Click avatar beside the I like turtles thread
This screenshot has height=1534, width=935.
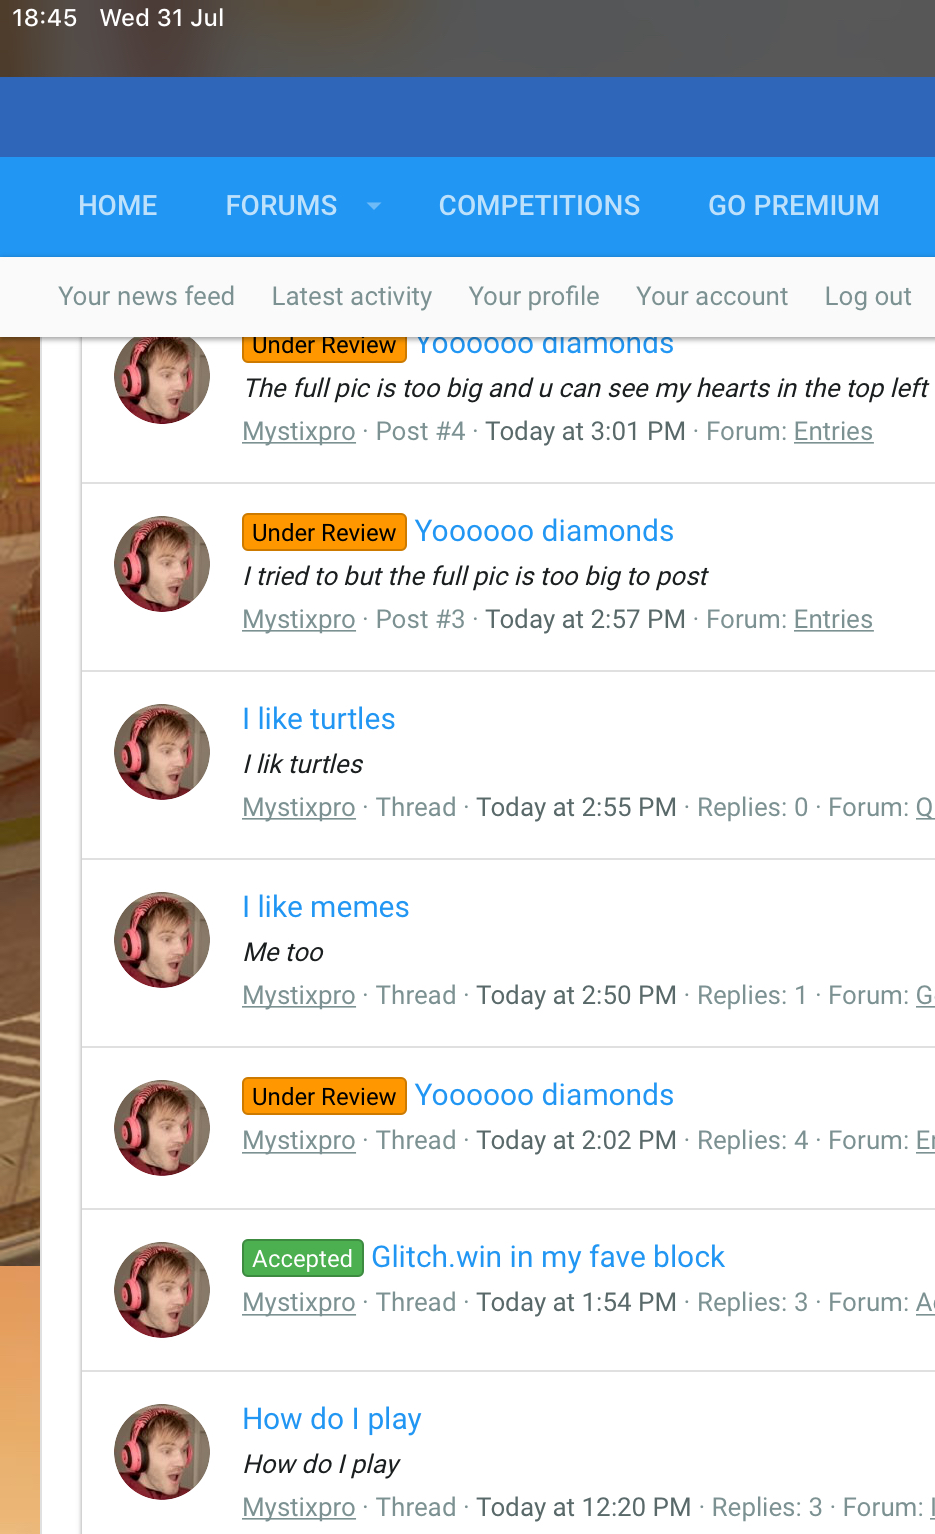[162, 752]
